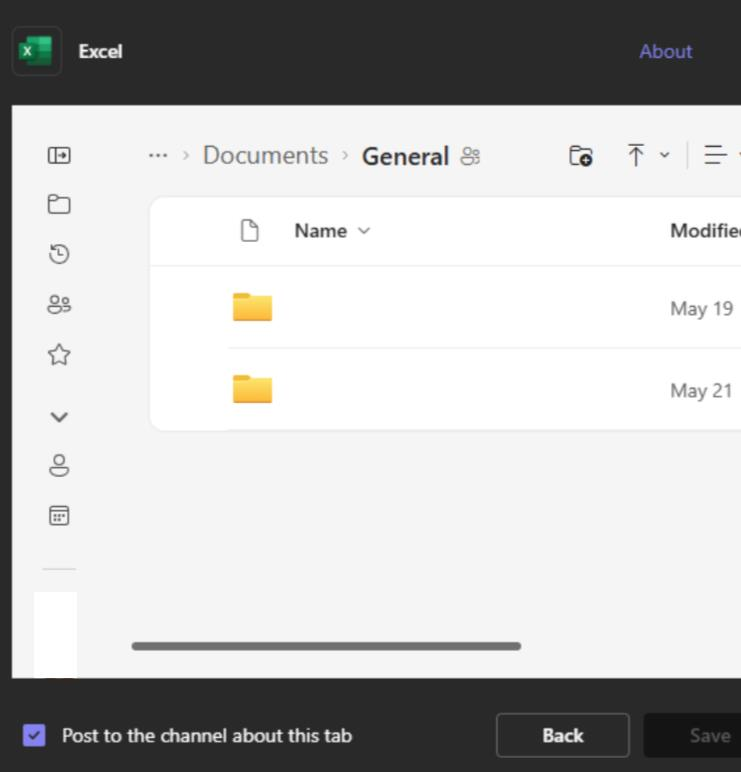
Task: Open the folder modified May 19
Action: tap(253, 307)
